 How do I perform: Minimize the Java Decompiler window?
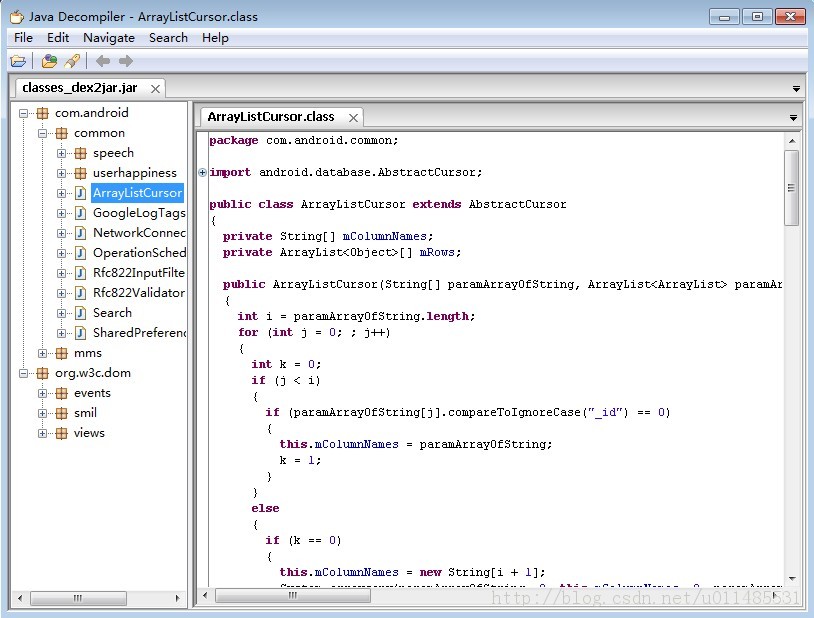click(x=724, y=17)
